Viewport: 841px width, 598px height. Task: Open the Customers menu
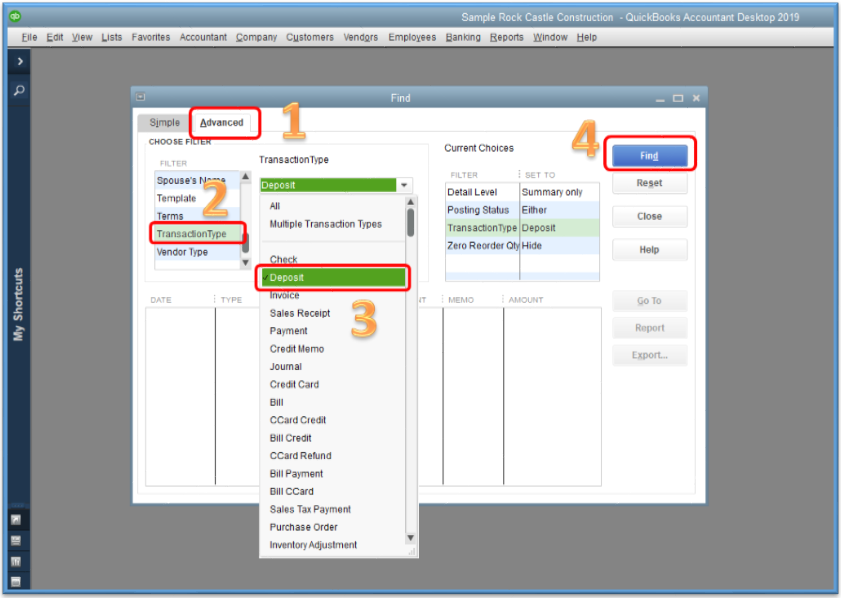[309, 37]
